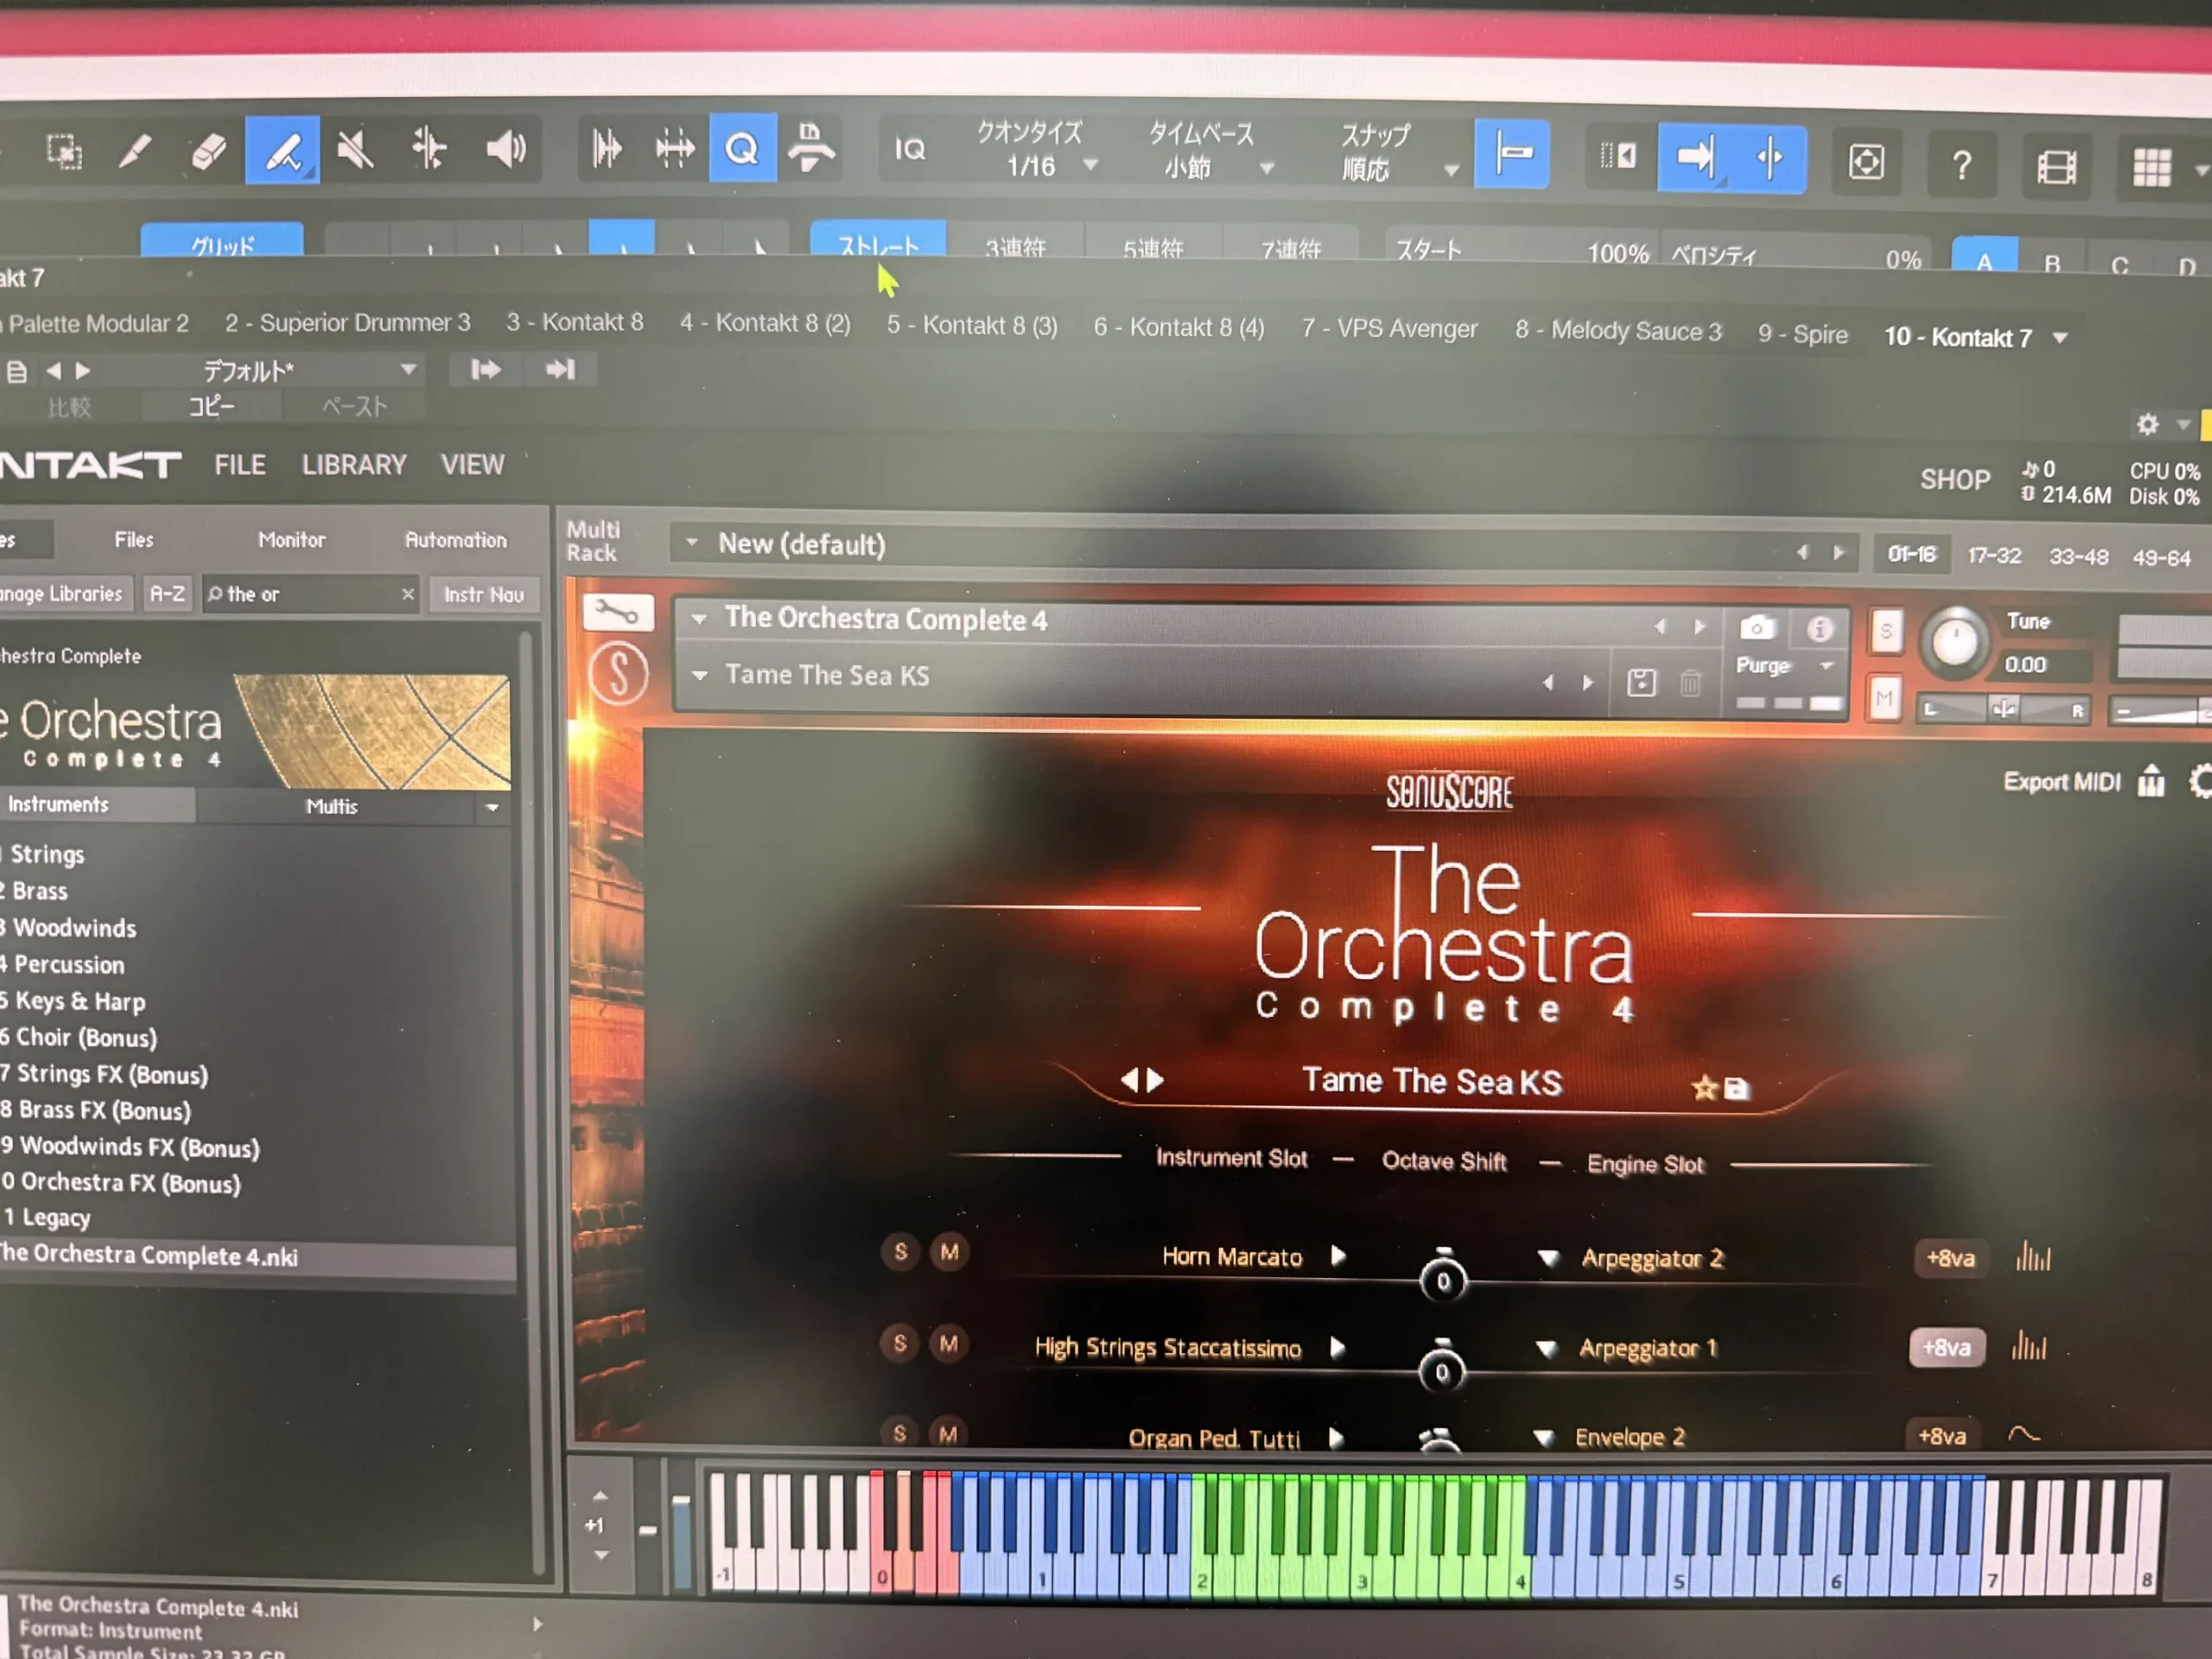This screenshot has width=2212, height=1659.
Task: Click the instrument info icon
Action: click(x=1819, y=628)
